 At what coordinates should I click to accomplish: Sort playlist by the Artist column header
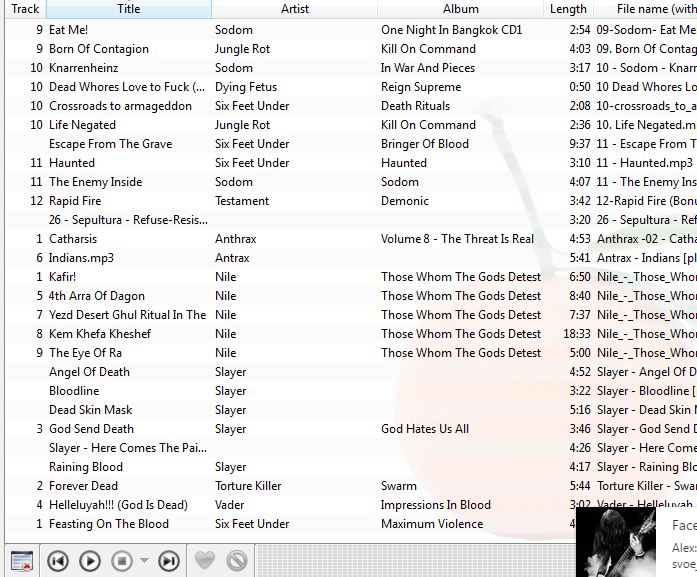point(295,9)
